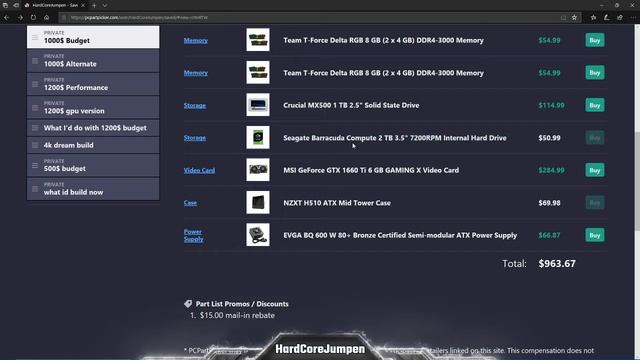Click the Seagate Barracuda thumbnail image

(258, 137)
